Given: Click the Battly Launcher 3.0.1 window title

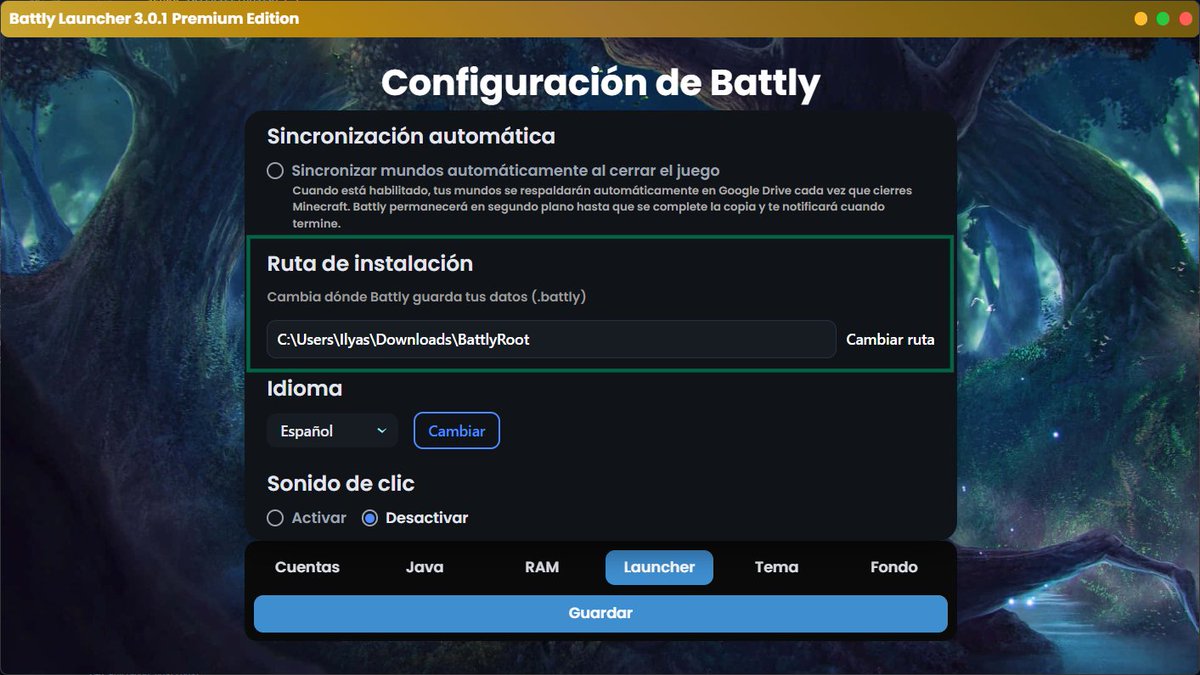Looking at the screenshot, I should [x=154, y=19].
